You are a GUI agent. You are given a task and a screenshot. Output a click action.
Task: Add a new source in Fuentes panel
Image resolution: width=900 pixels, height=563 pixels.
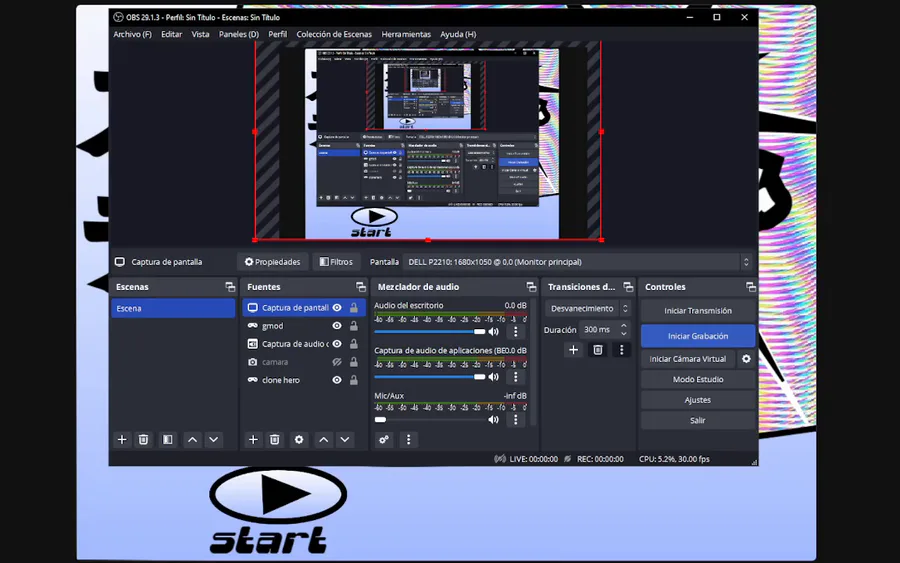253,440
